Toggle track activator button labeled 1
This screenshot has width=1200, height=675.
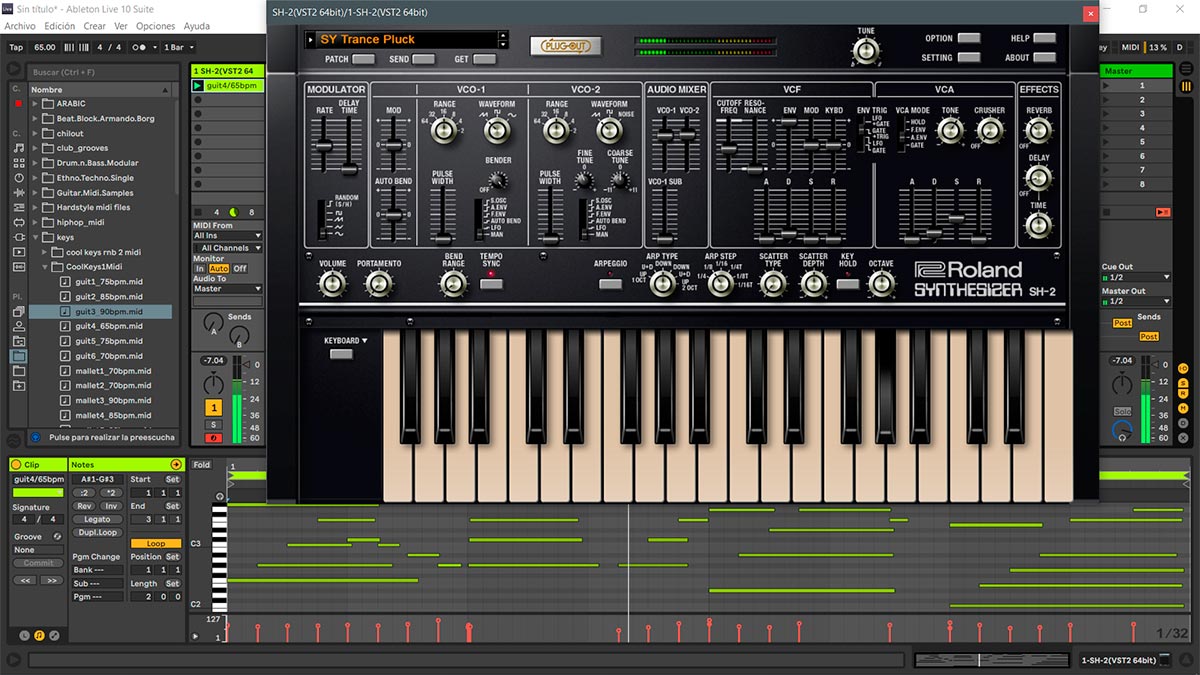214,407
